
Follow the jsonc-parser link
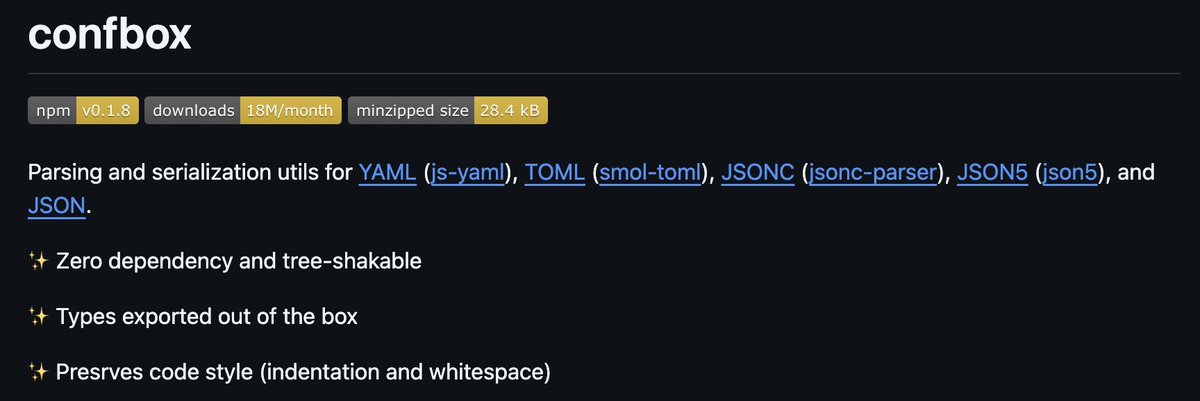[x=873, y=173]
